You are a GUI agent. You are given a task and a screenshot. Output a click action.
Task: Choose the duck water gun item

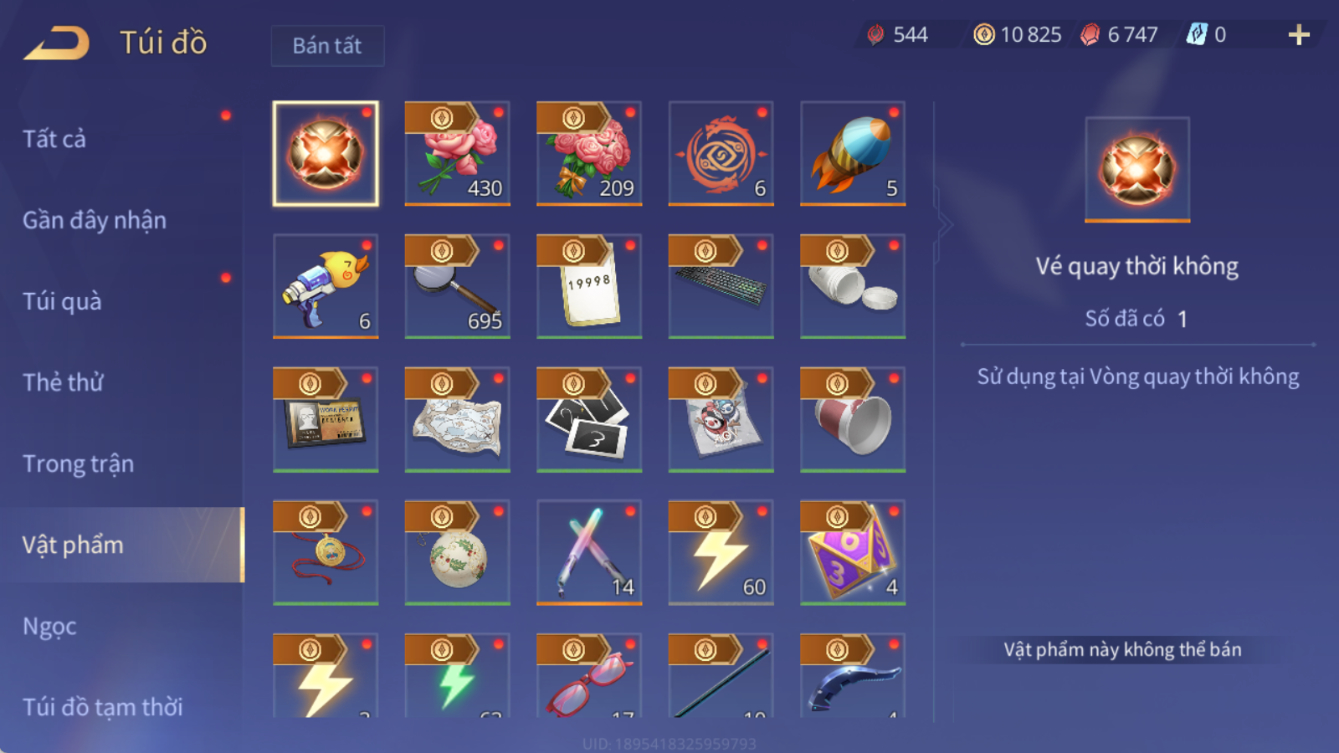(325, 286)
